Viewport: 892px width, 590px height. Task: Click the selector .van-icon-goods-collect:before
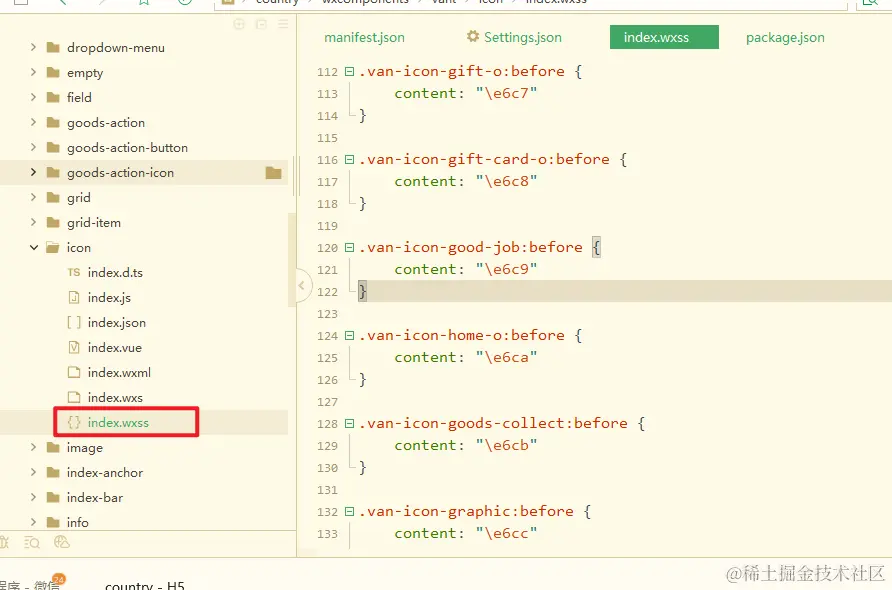point(493,423)
